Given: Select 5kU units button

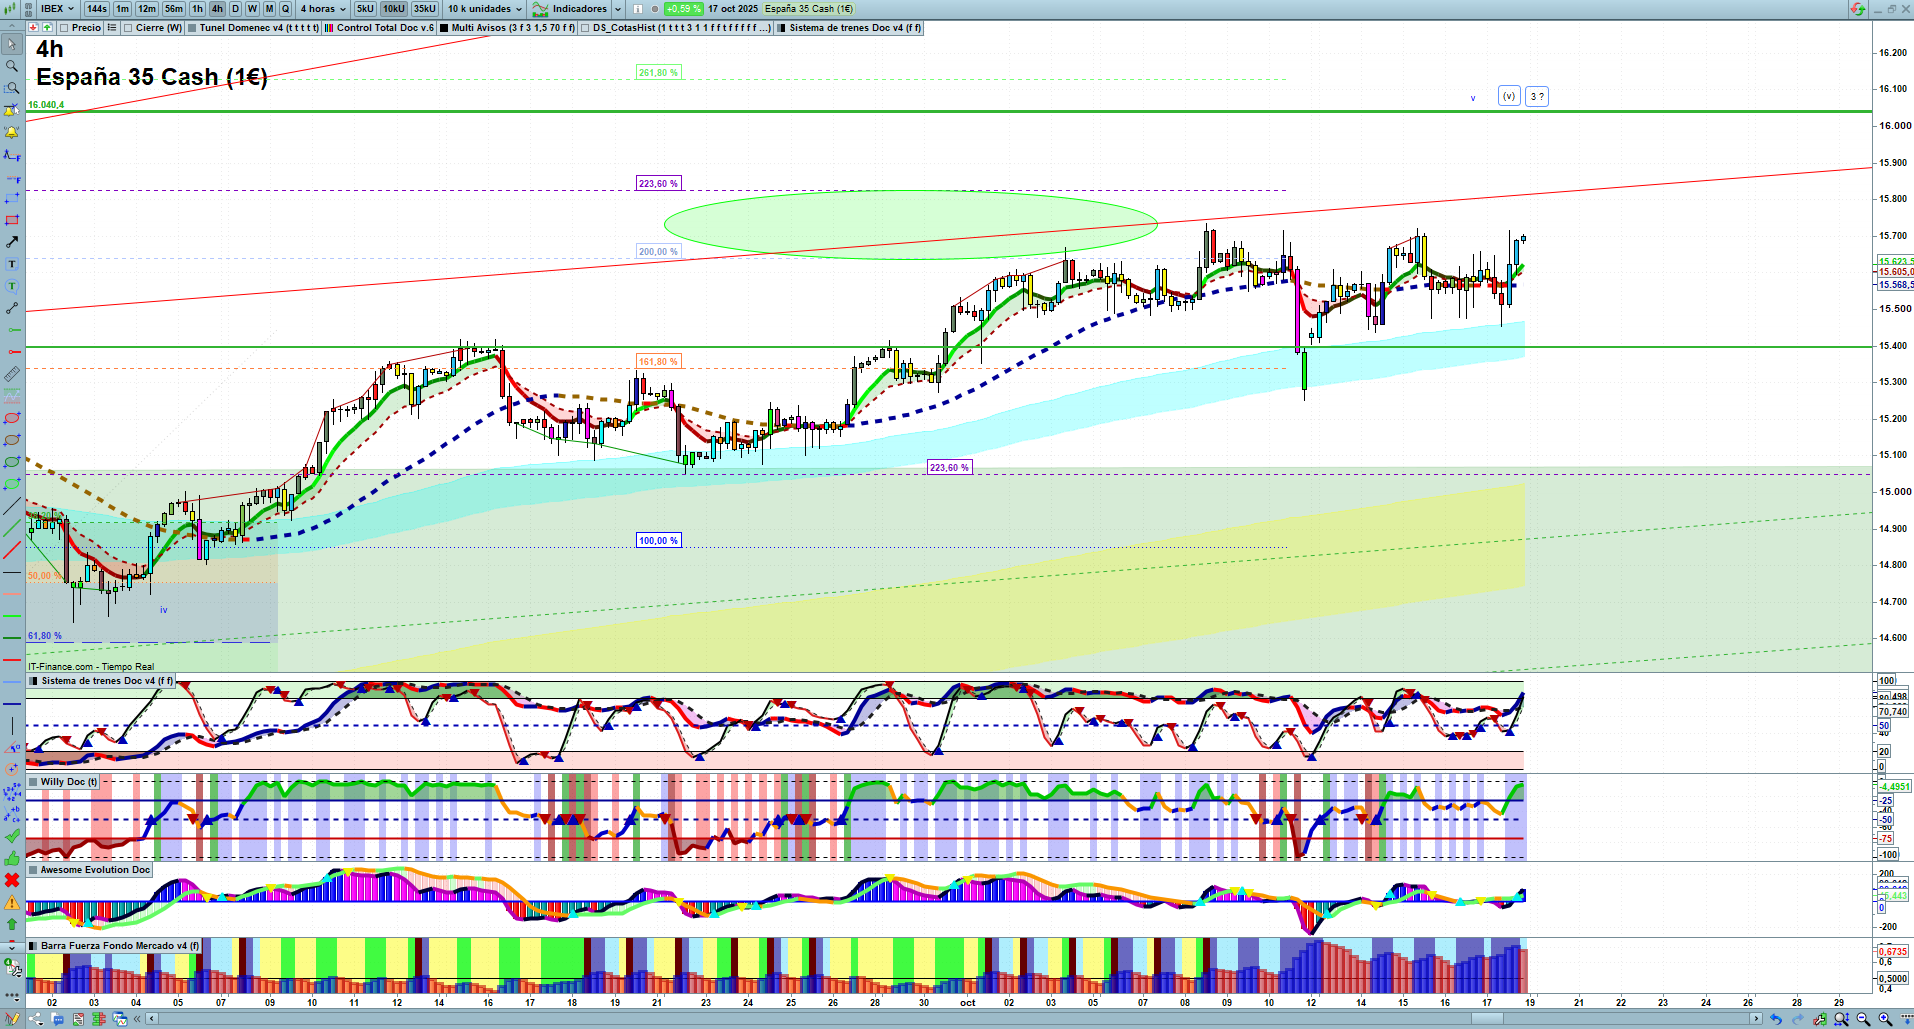Looking at the screenshot, I should [365, 9].
